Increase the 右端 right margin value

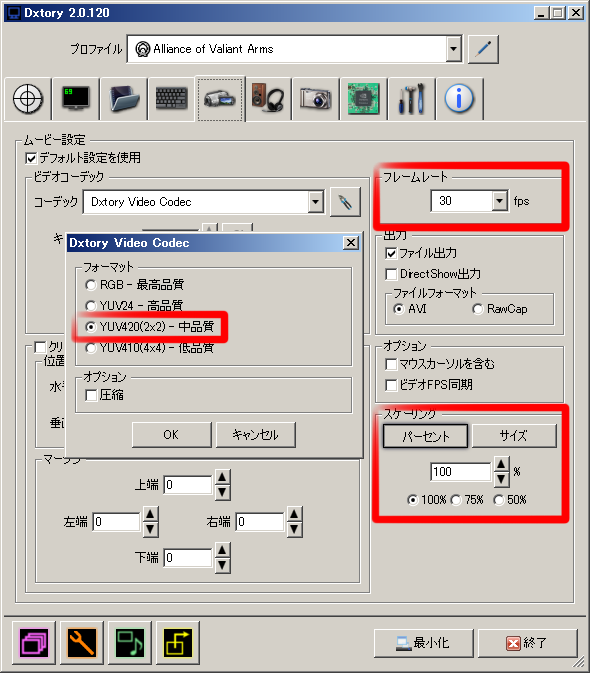click(x=294, y=514)
